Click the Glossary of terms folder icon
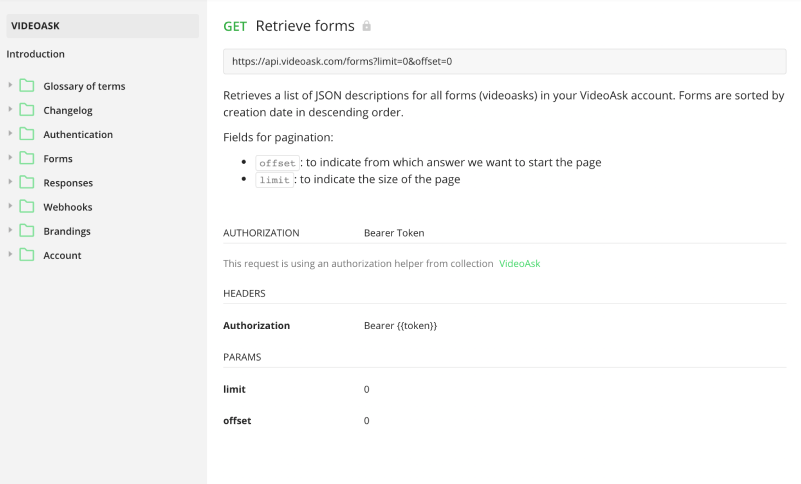The image size is (801, 484). 26,86
